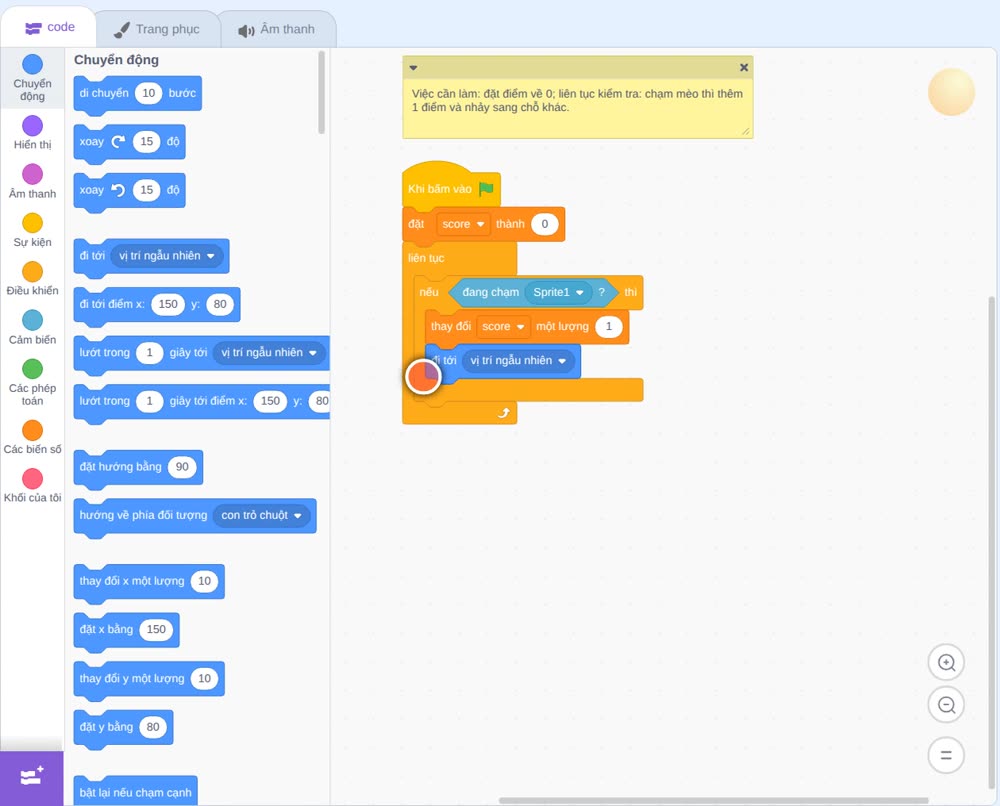Switch to the Âm thanh tab

pos(277,29)
